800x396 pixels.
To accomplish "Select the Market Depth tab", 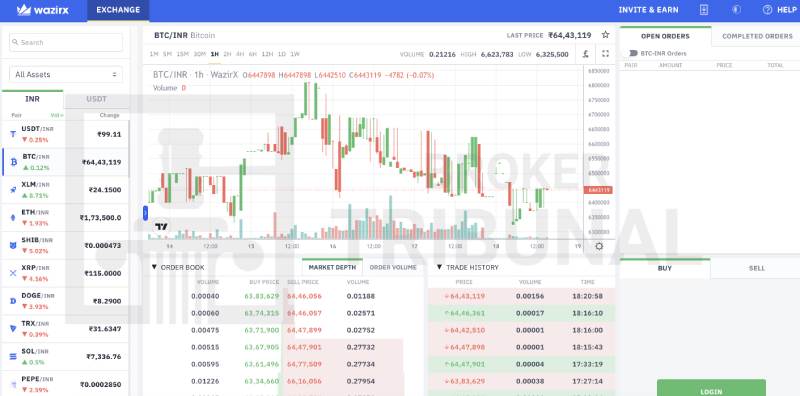I will click(332, 267).
